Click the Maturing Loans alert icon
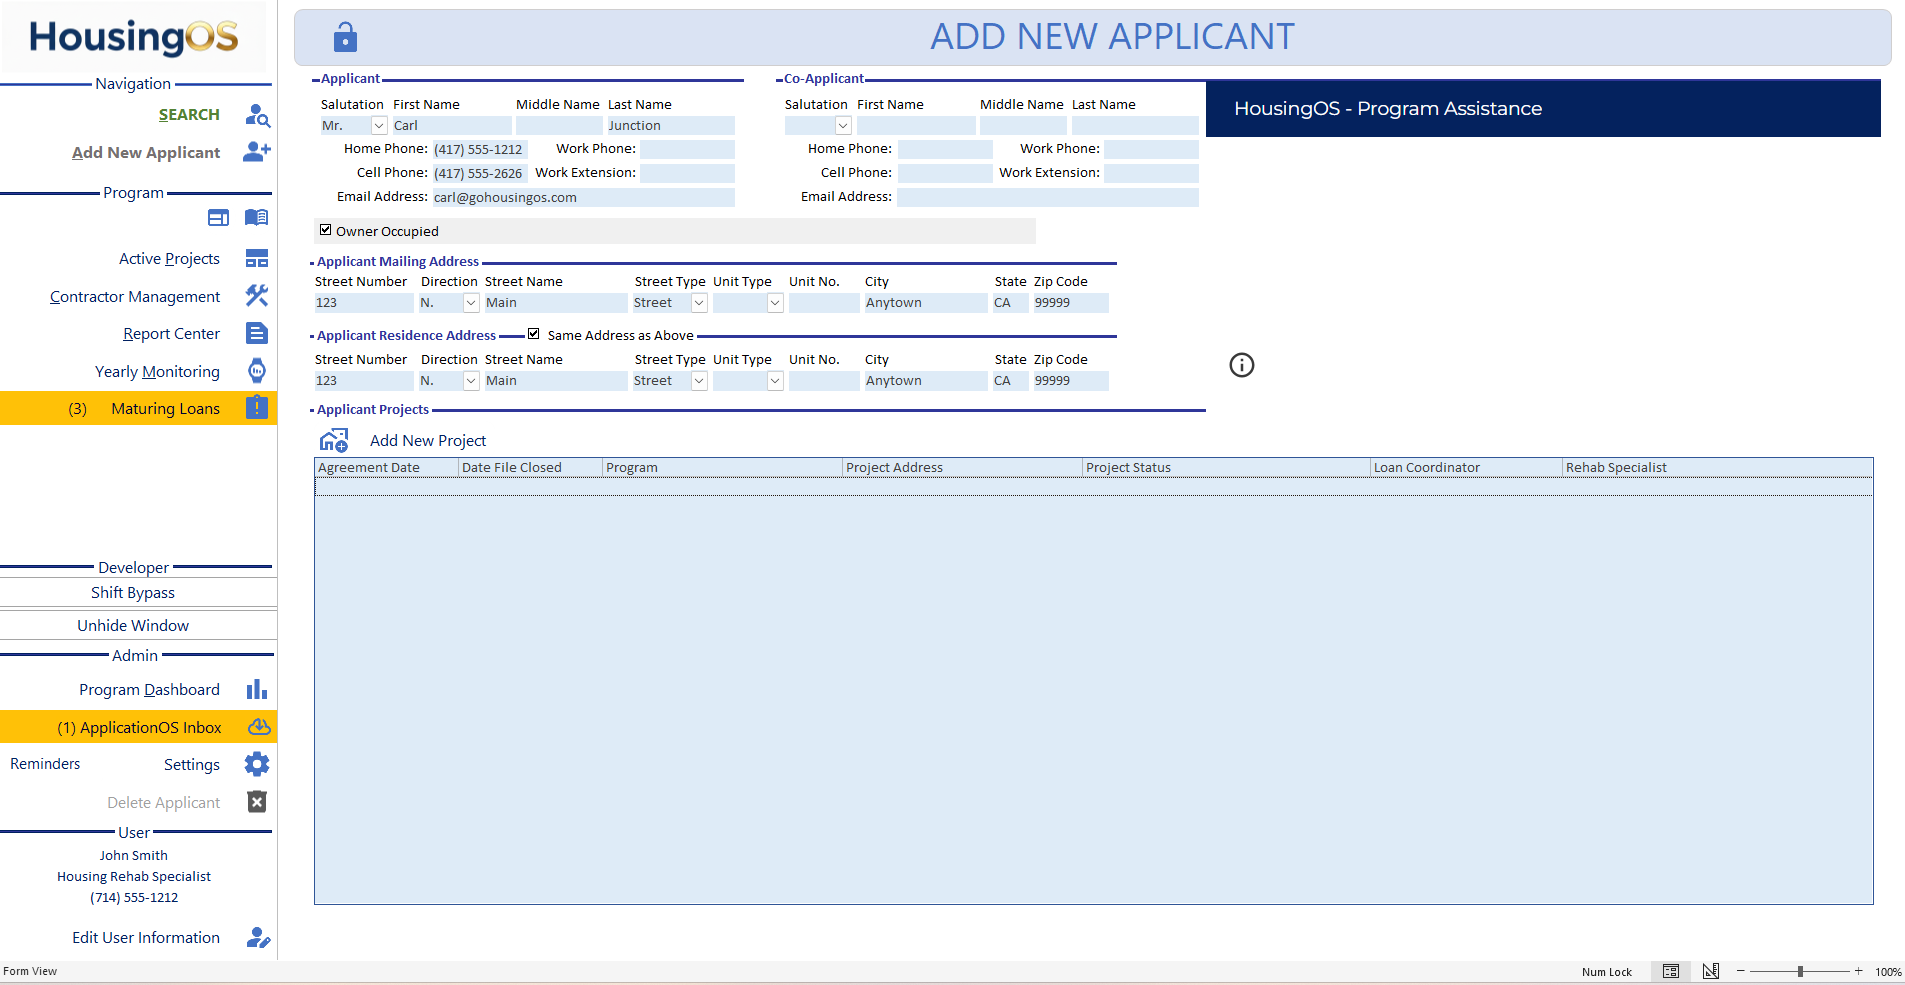1905x985 pixels. pos(257,407)
